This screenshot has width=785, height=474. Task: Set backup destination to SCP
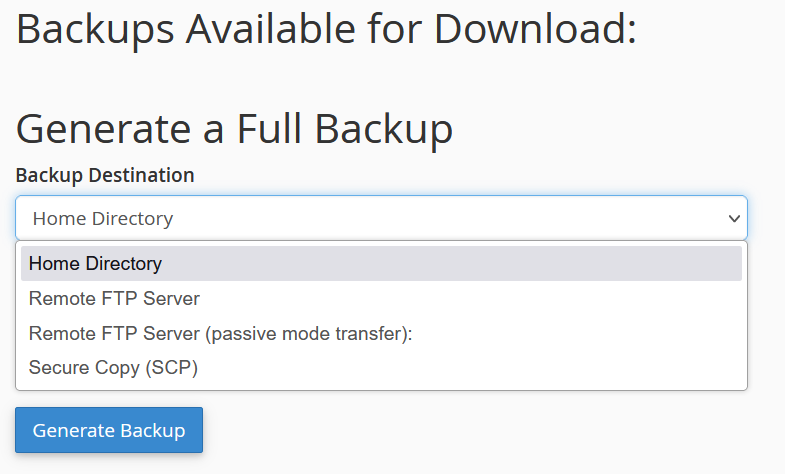[x=113, y=367]
